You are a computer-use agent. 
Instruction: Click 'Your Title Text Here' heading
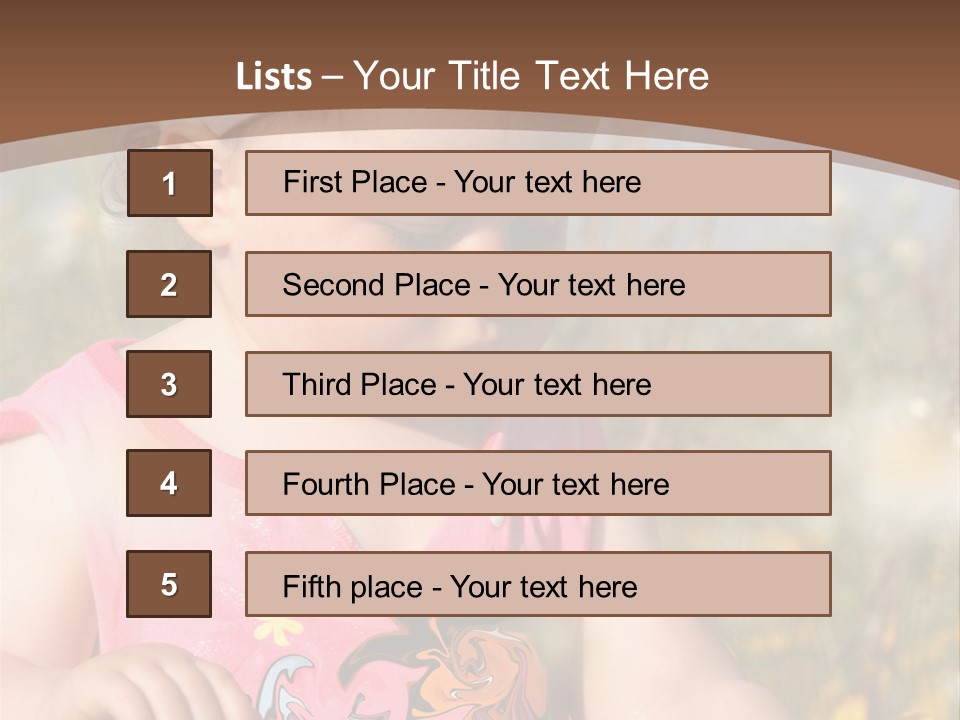click(531, 76)
